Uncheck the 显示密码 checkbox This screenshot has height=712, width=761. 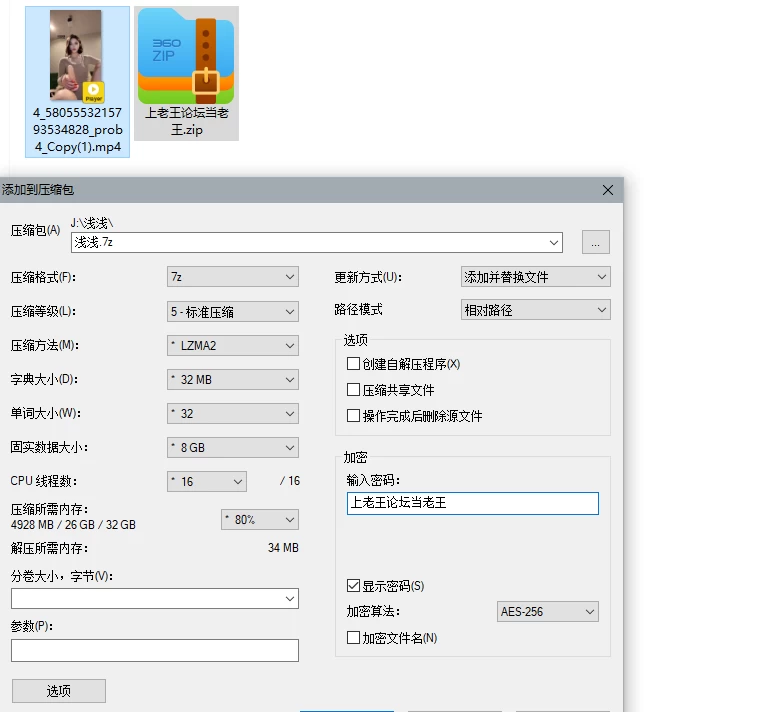(353, 586)
